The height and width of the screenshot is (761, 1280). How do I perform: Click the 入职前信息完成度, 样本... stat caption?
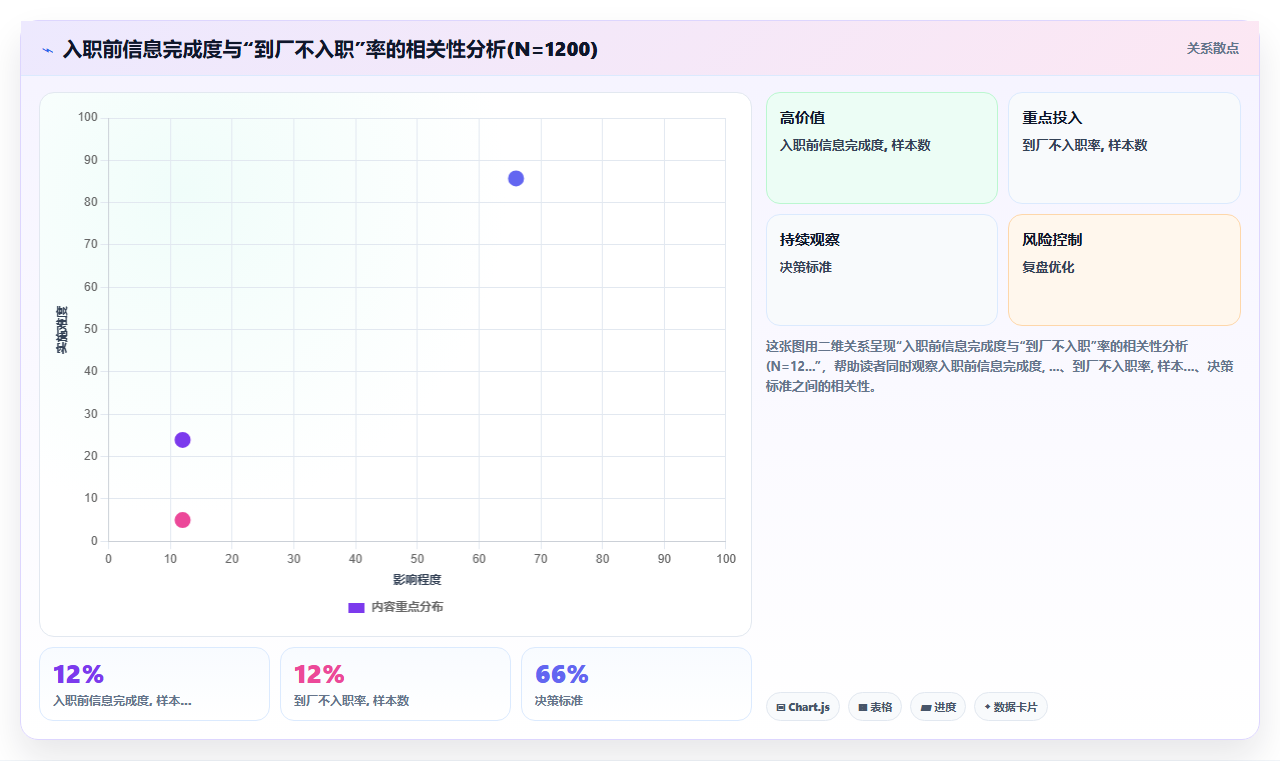122,701
